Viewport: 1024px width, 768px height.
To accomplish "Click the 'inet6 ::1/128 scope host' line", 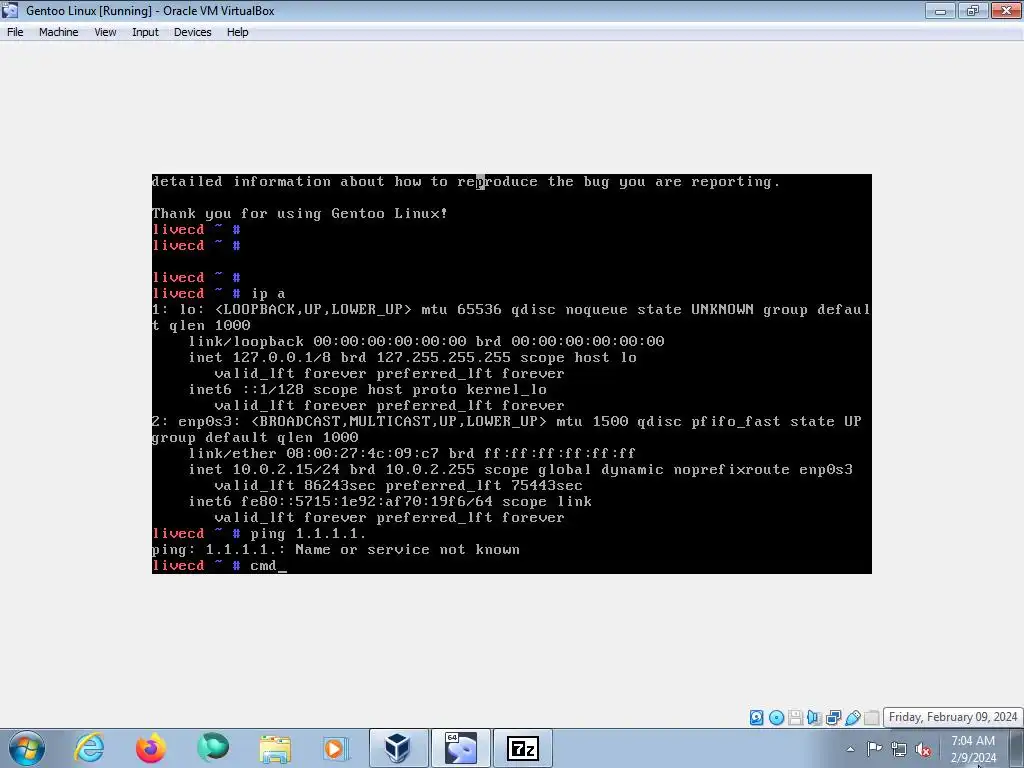I will [x=368, y=389].
